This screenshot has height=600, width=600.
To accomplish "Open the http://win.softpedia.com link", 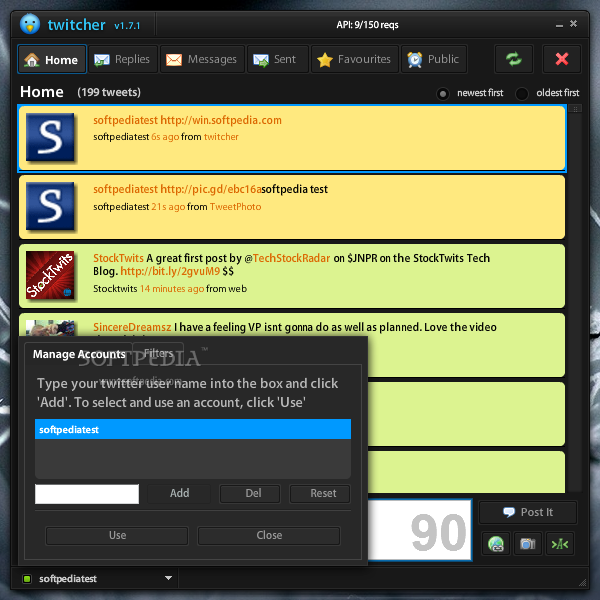I will point(221,120).
